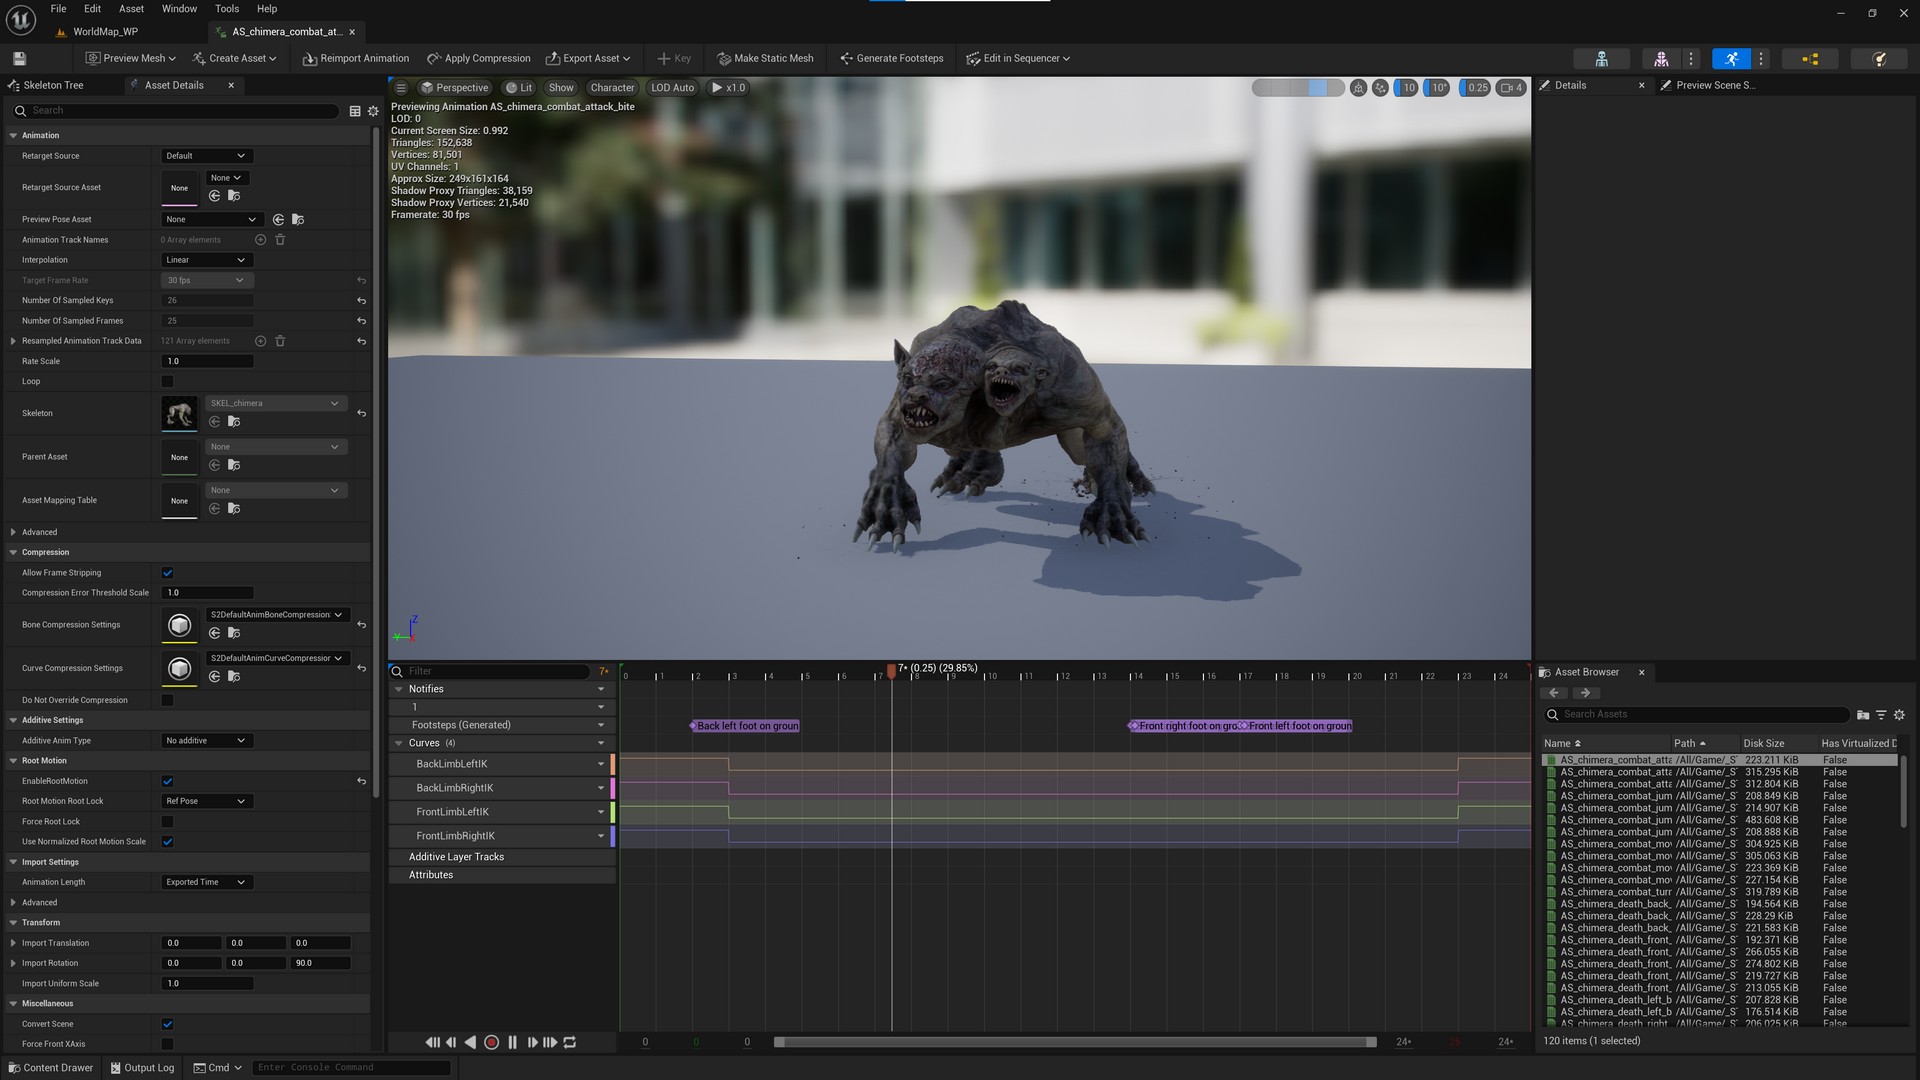Enable Do Not Override Compression

tap(167, 700)
